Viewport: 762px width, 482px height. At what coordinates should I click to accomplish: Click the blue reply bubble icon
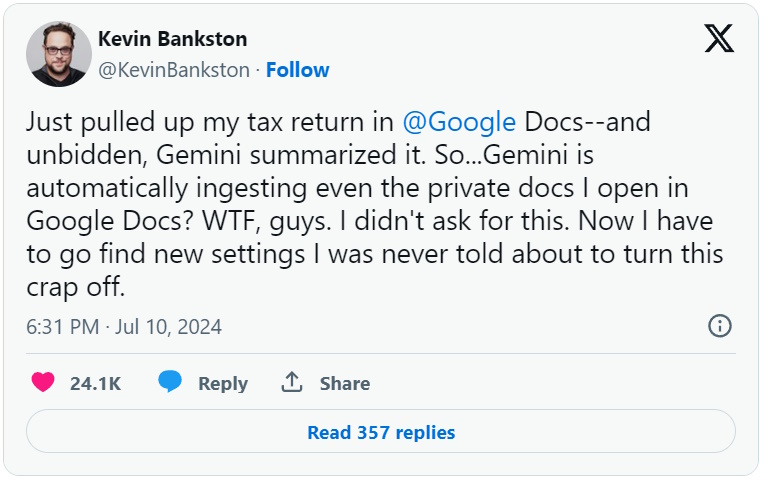170,383
